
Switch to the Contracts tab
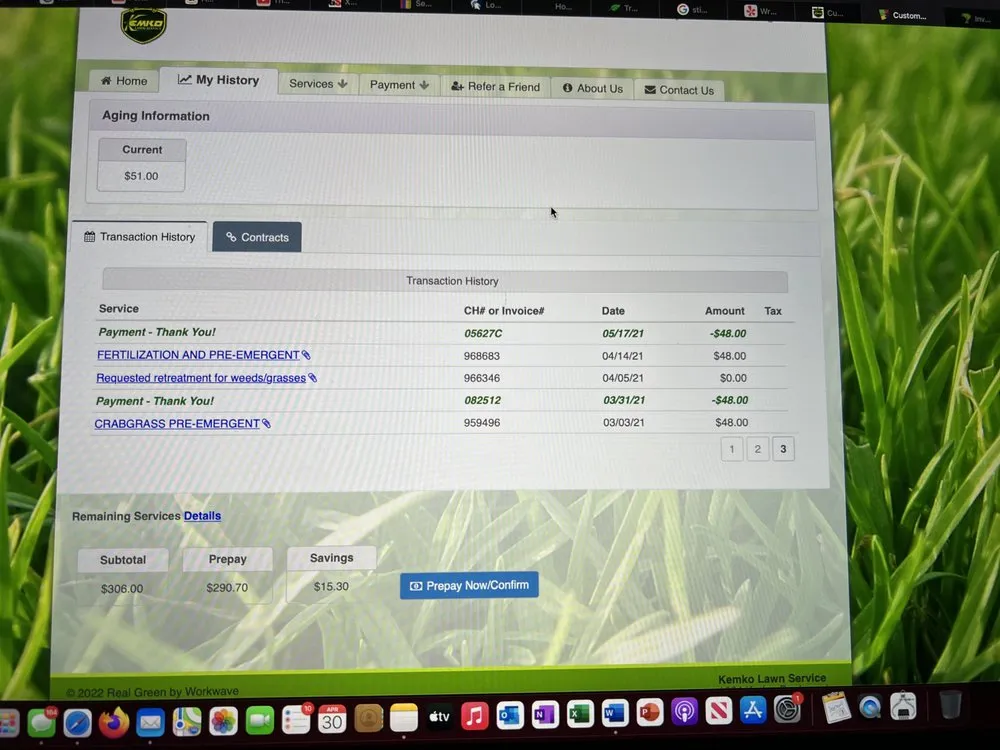257,237
